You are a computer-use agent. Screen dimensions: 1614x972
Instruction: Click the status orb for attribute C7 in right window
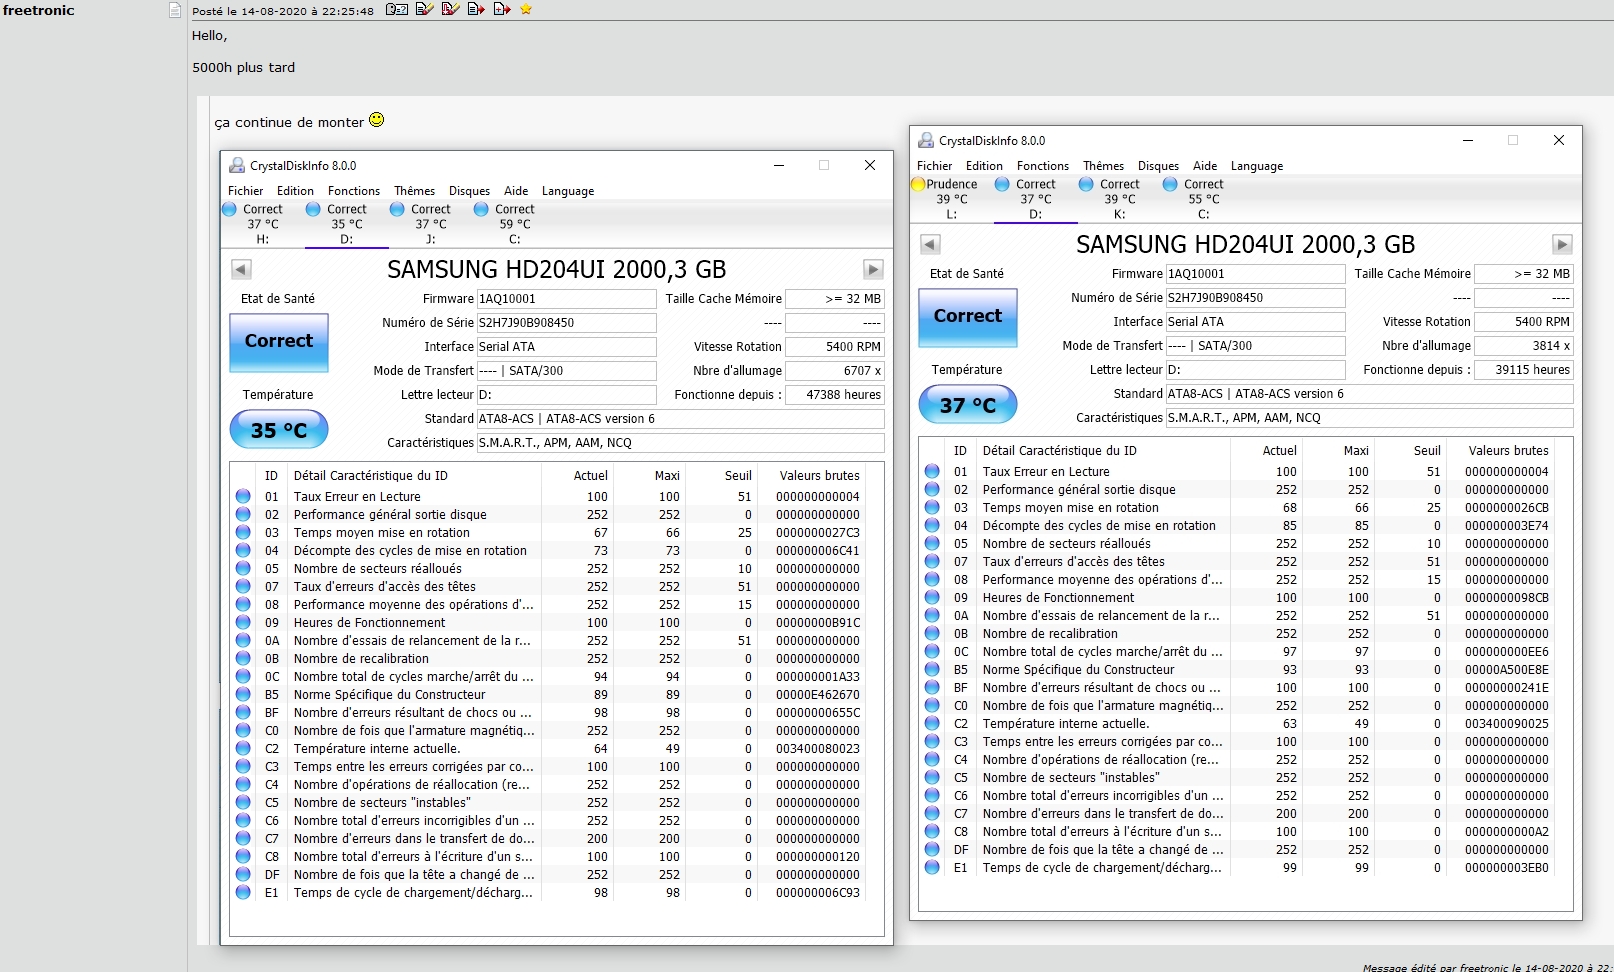932,813
